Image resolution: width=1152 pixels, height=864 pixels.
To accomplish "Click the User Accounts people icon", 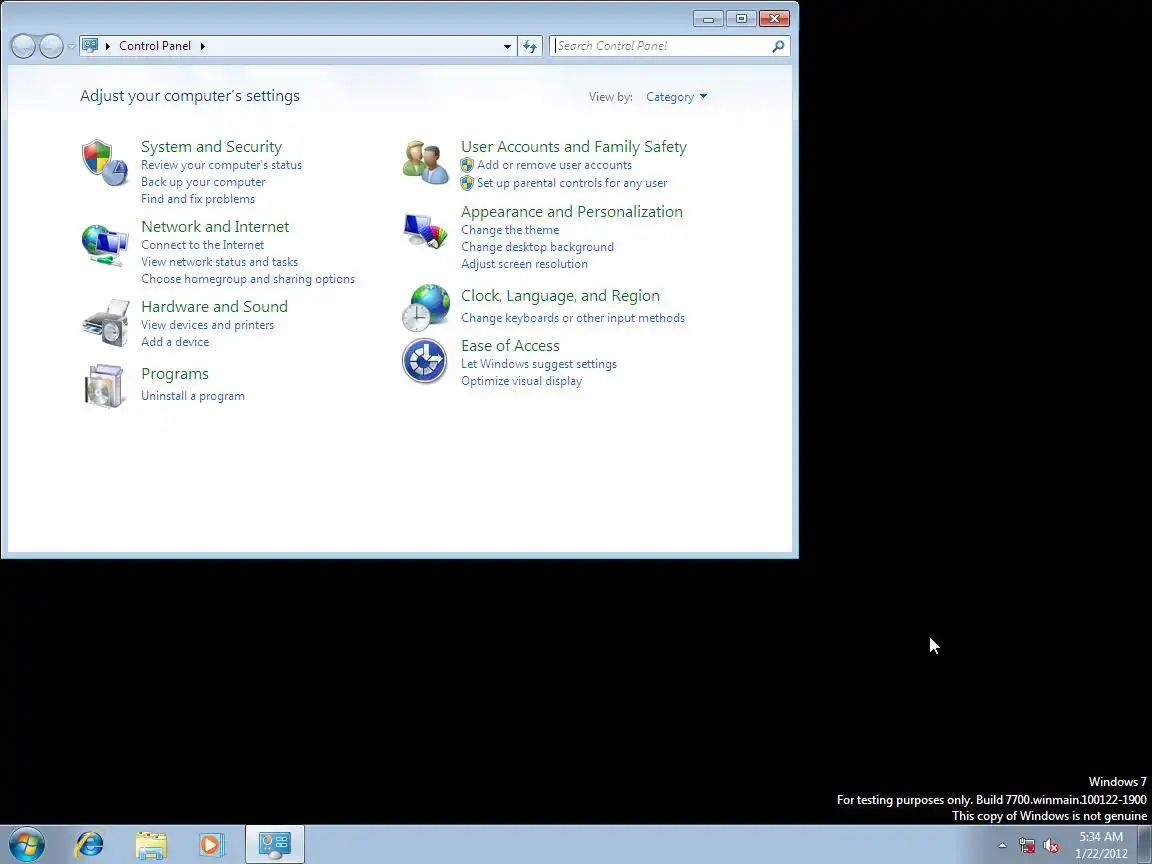I will [x=425, y=162].
